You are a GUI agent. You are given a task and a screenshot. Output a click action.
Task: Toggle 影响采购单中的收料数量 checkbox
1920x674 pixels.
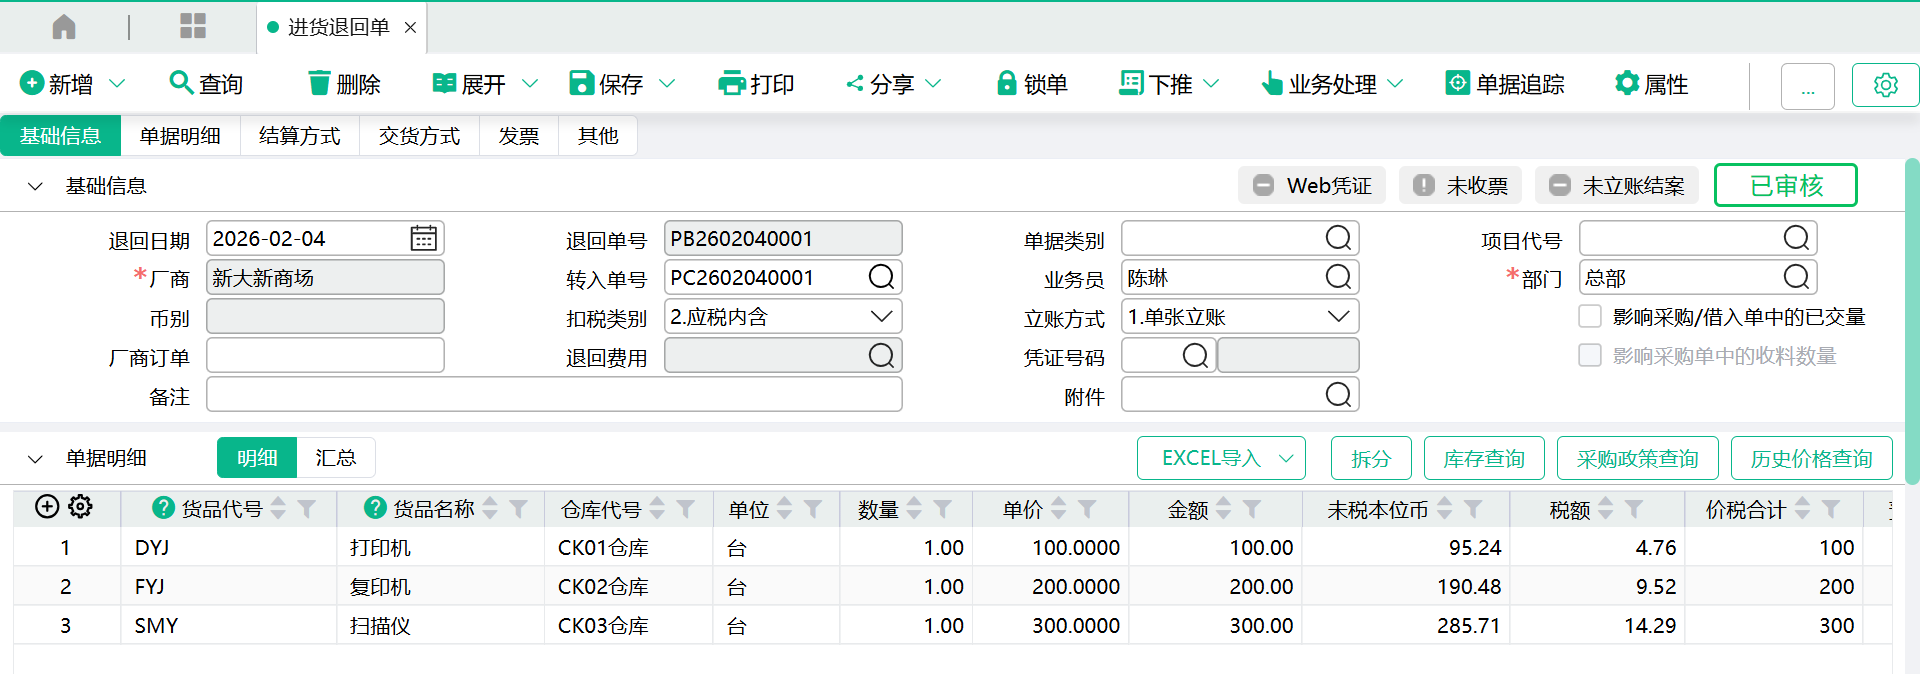(1590, 356)
